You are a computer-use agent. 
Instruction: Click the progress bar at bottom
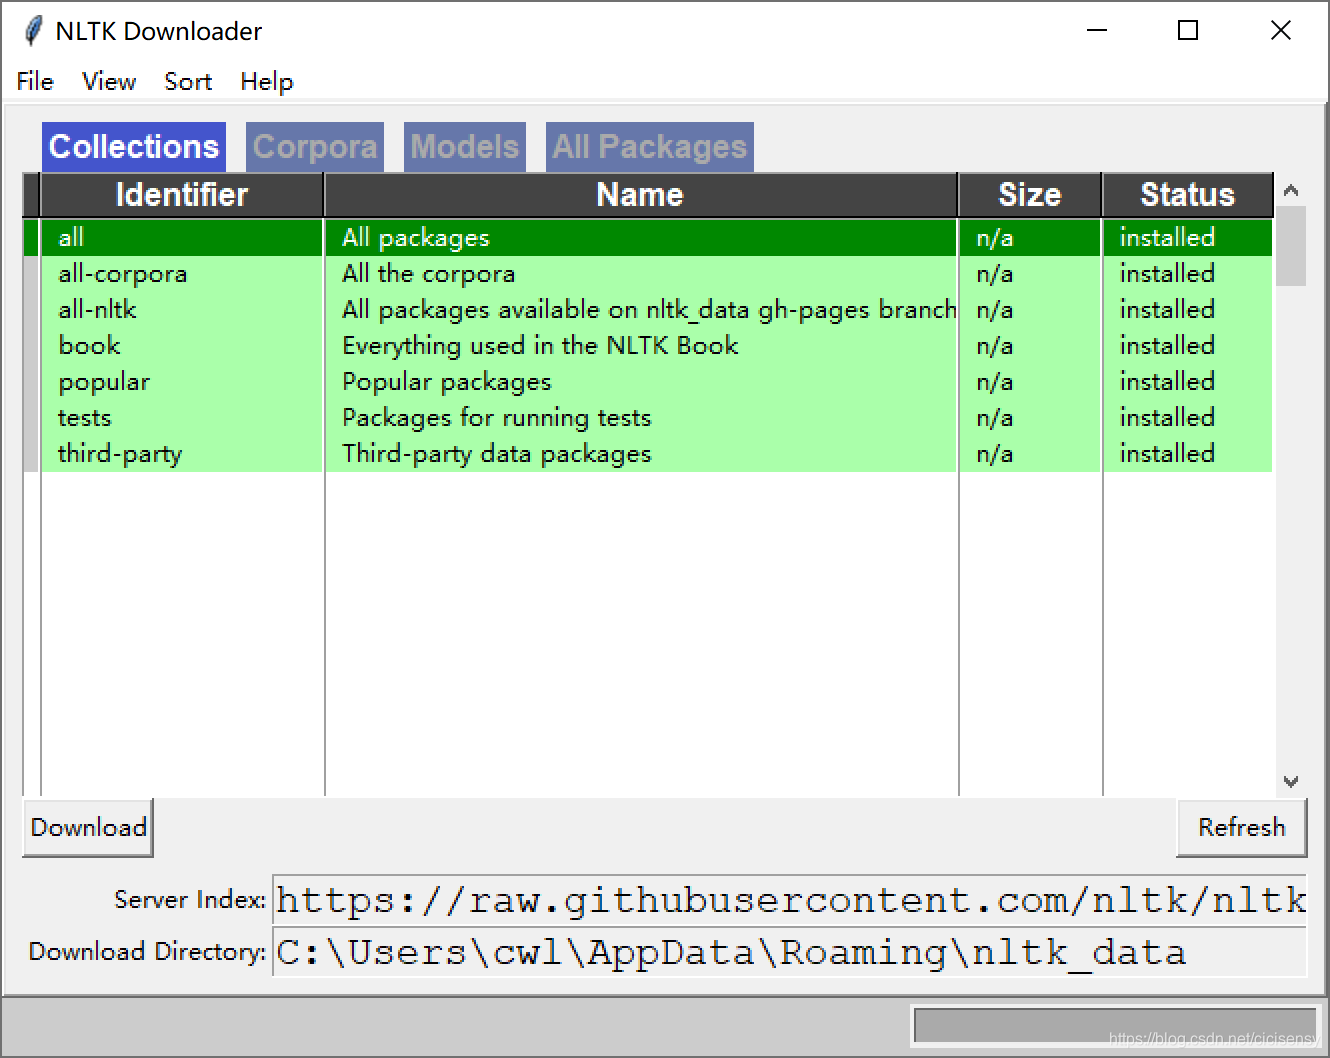pyautogui.click(x=1115, y=1025)
